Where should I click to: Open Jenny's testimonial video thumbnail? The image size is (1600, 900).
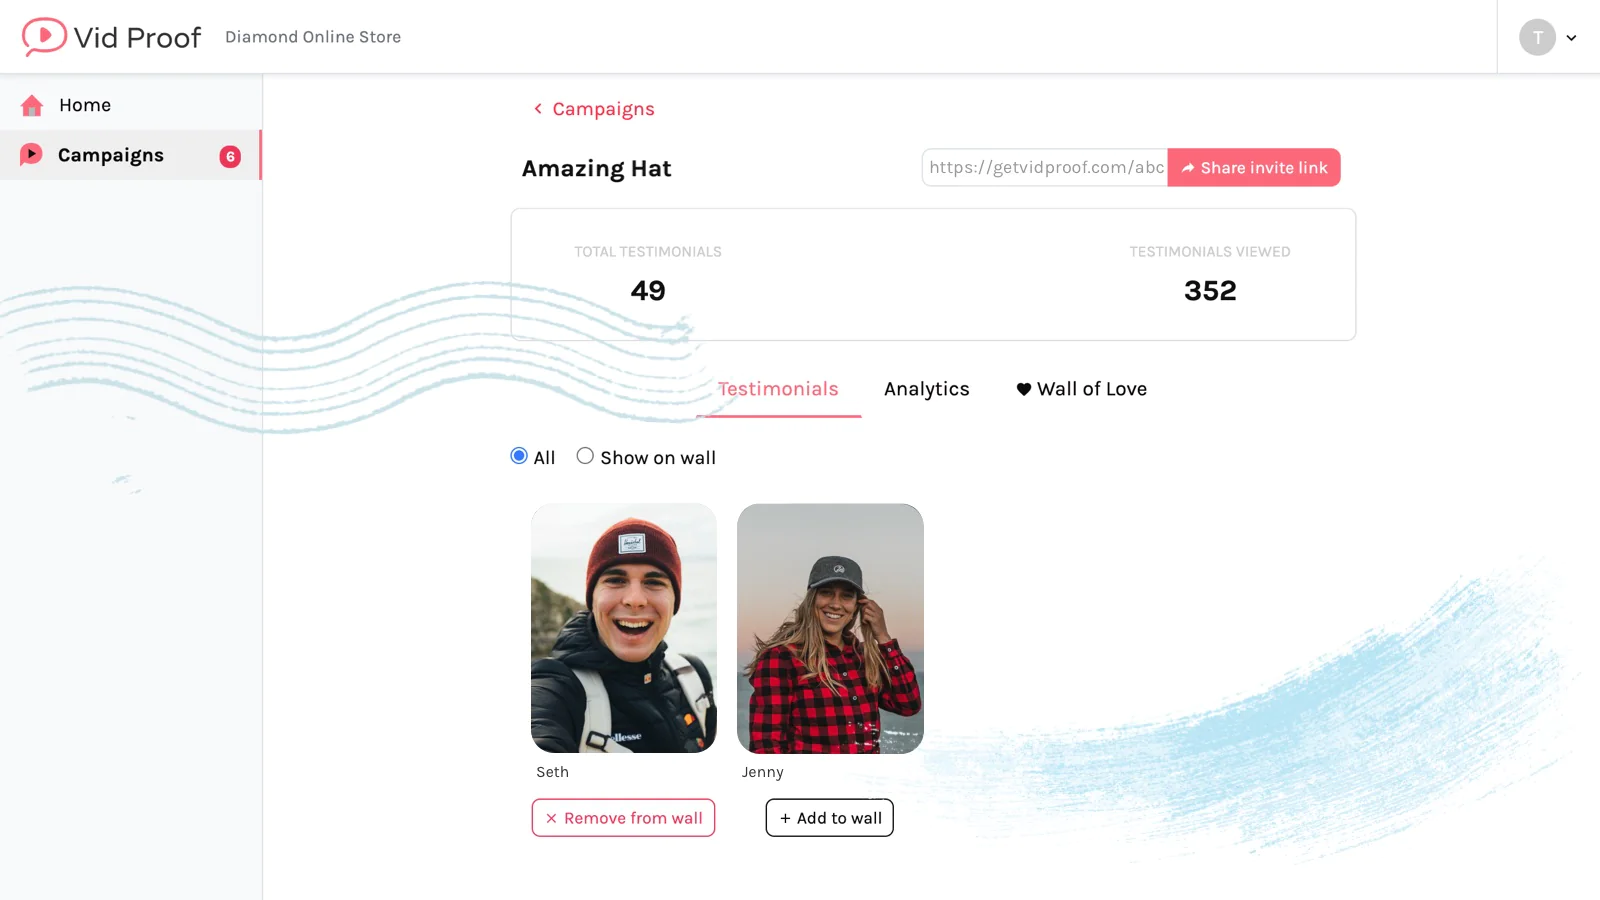pos(830,628)
